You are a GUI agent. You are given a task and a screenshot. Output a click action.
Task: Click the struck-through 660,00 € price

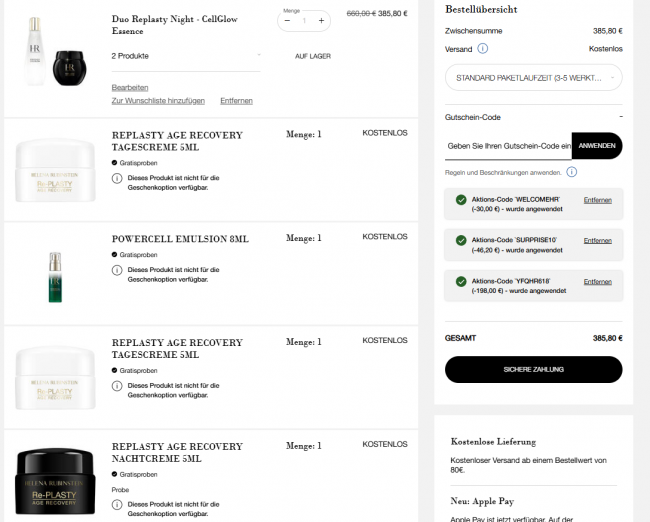point(361,14)
